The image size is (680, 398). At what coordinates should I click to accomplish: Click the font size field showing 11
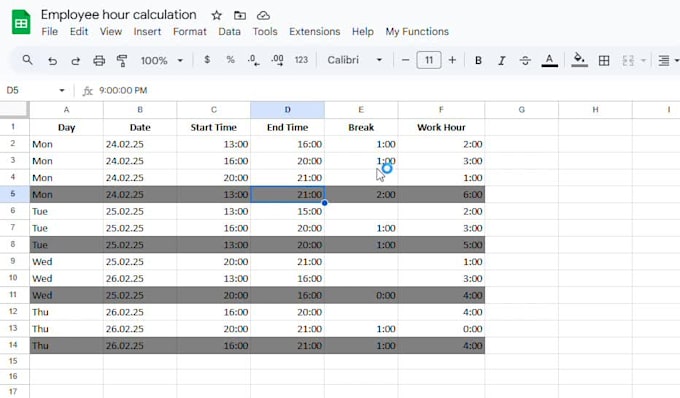click(x=429, y=60)
